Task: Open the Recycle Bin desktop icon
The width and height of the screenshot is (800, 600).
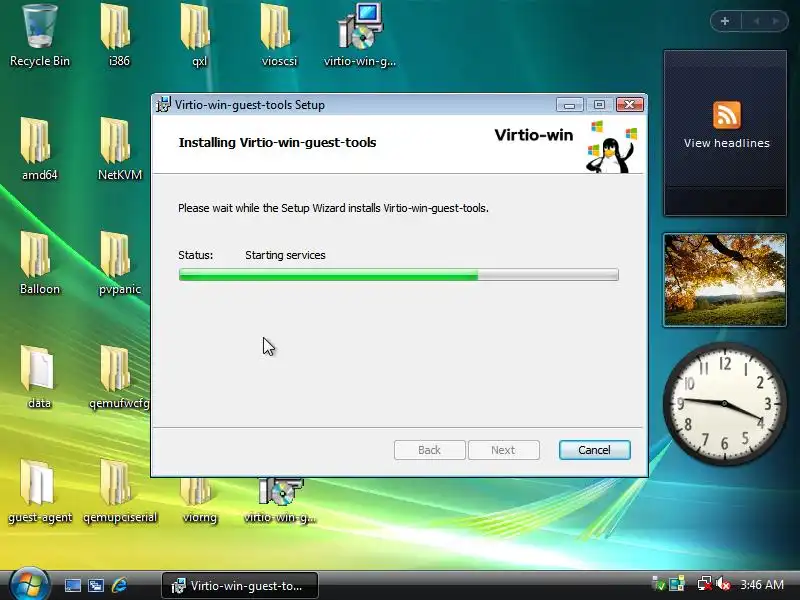Action: click(x=39, y=36)
